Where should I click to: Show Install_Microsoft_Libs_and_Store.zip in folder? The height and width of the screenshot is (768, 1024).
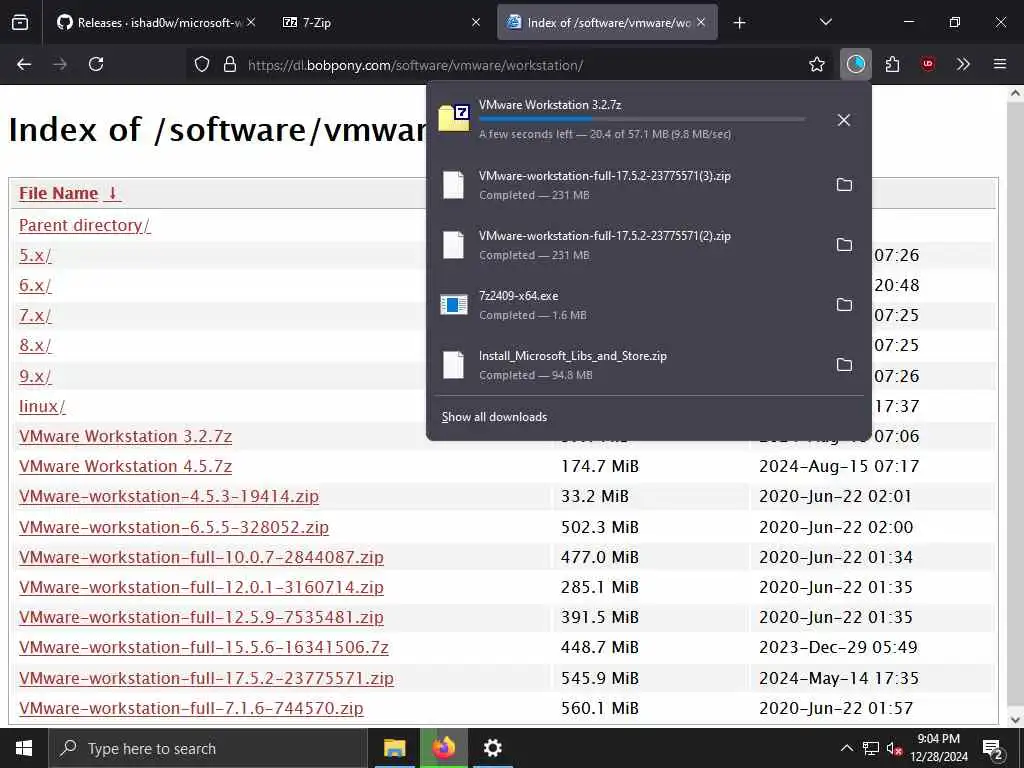pos(844,365)
